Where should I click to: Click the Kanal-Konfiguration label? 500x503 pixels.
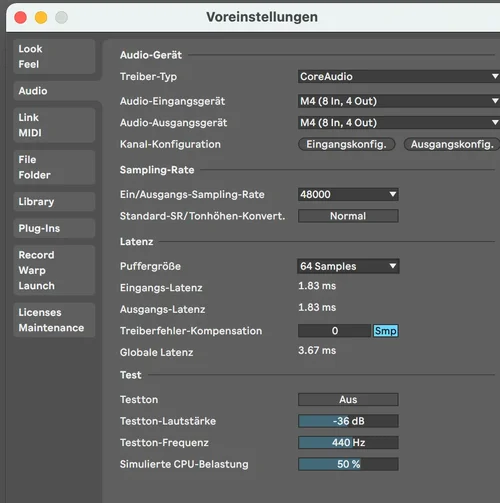click(170, 144)
